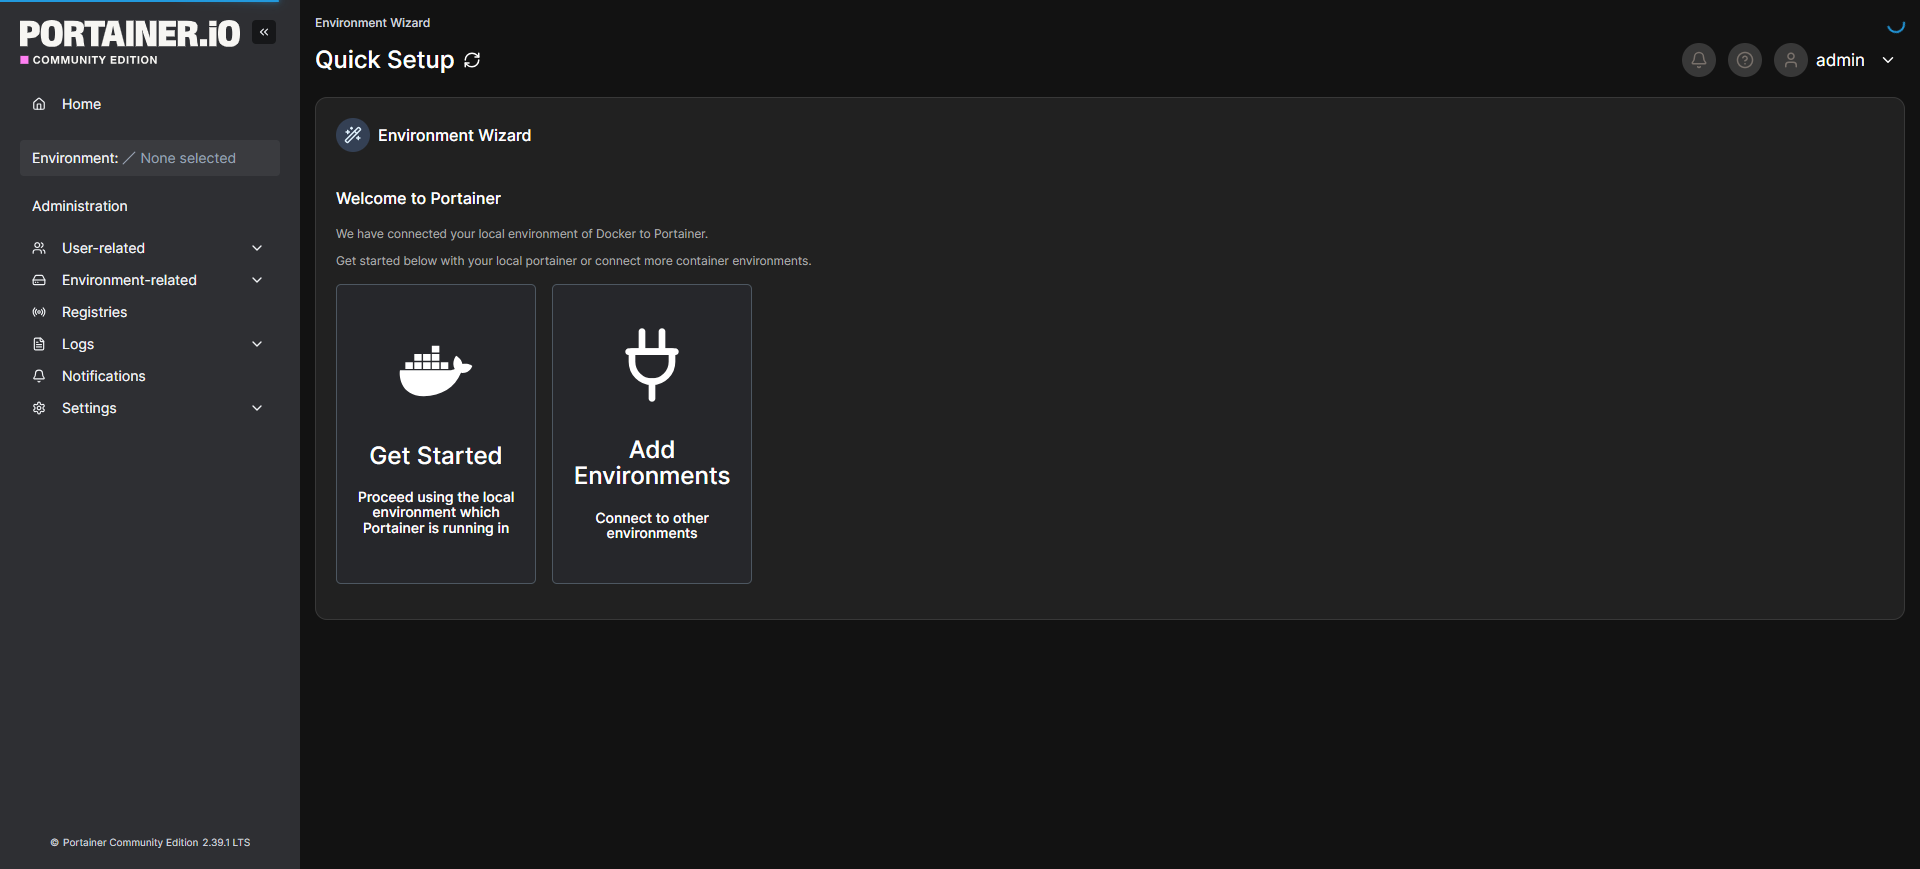Click the 'Connect to other environments' description
The width and height of the screenshot is (1920, 869).
click(652, 526)
